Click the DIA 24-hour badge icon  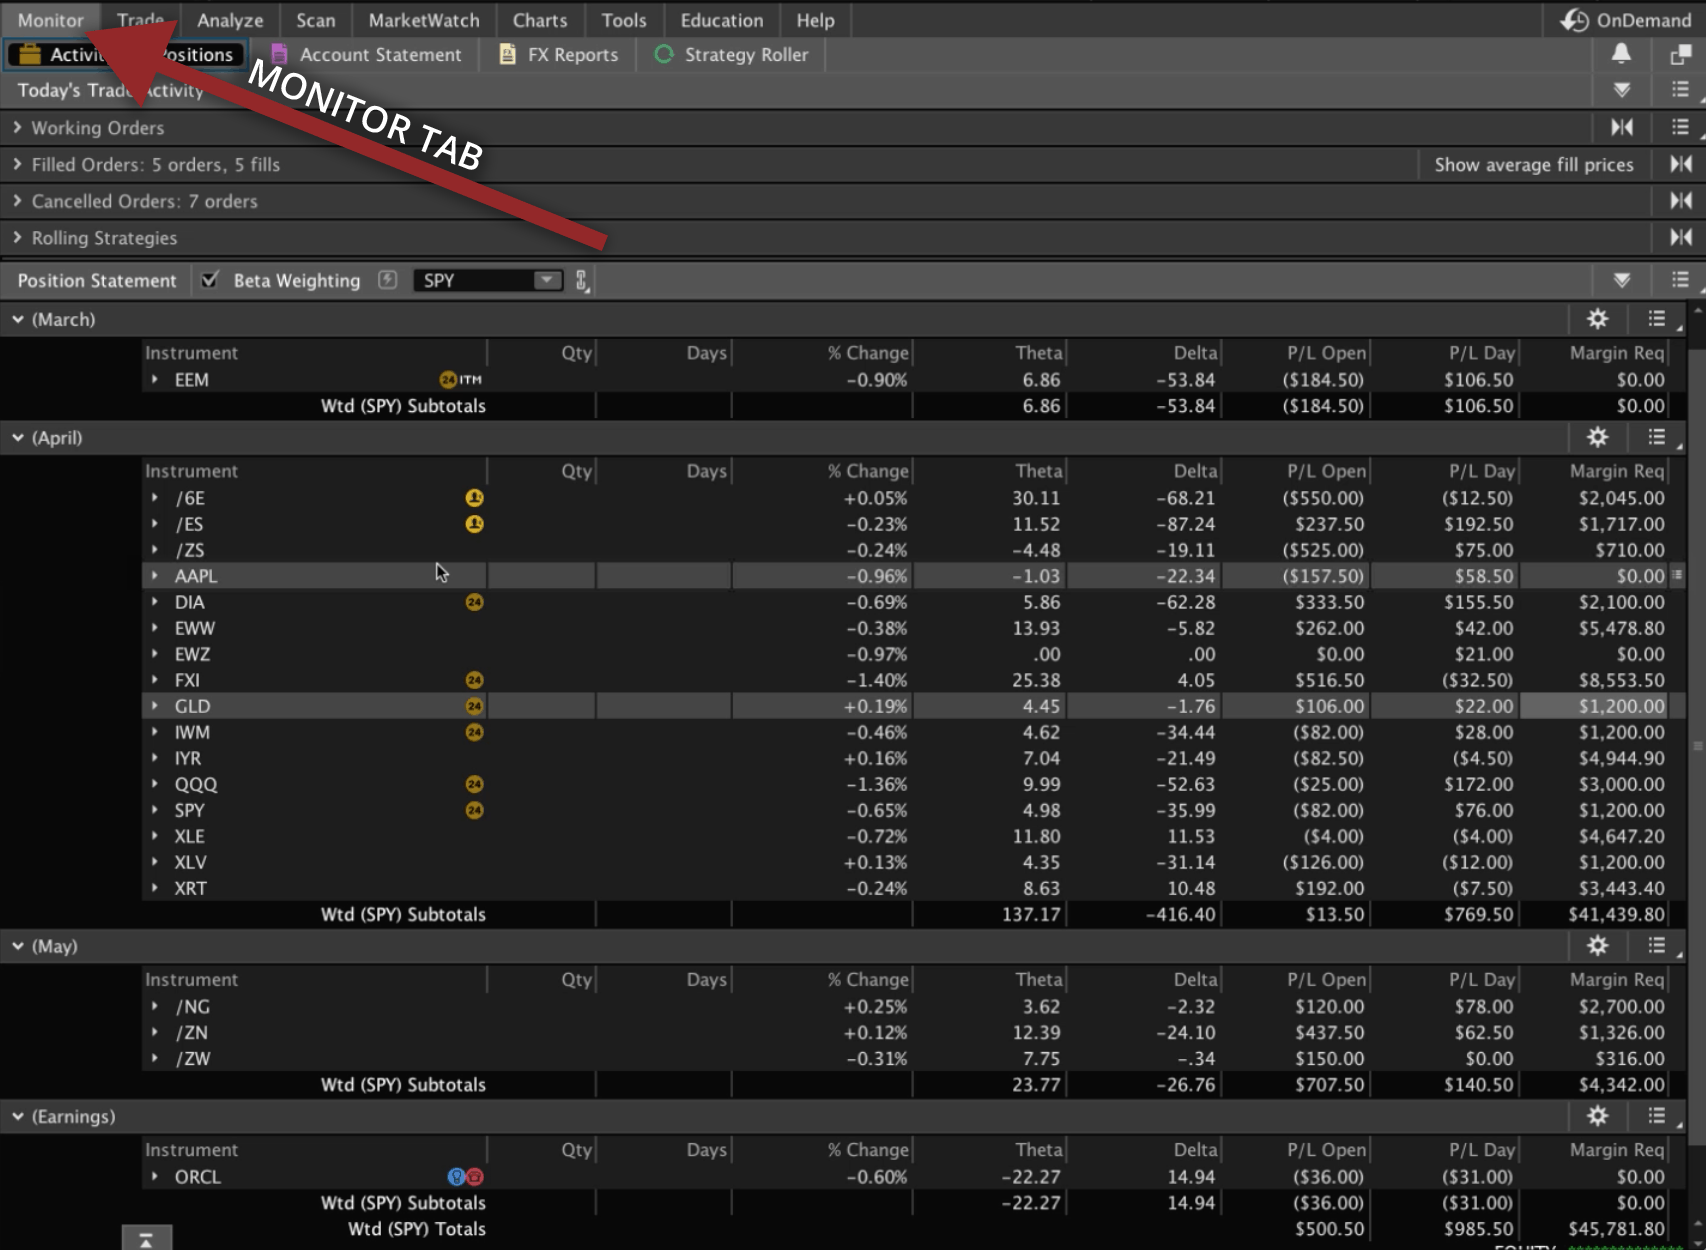474,602
